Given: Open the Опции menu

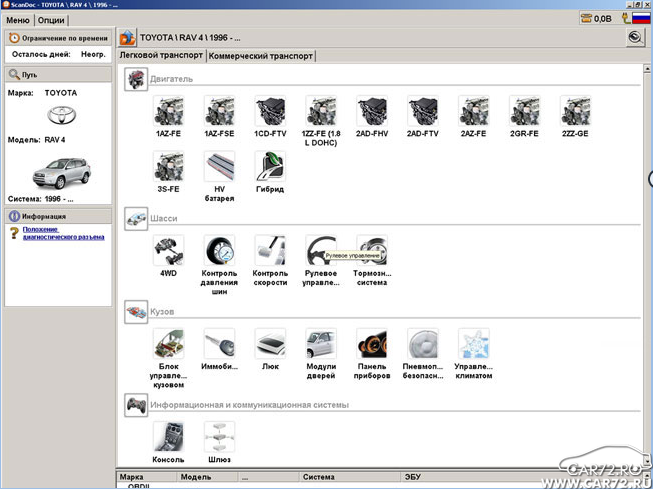Looking at the screenshot, I should (51, 20).
